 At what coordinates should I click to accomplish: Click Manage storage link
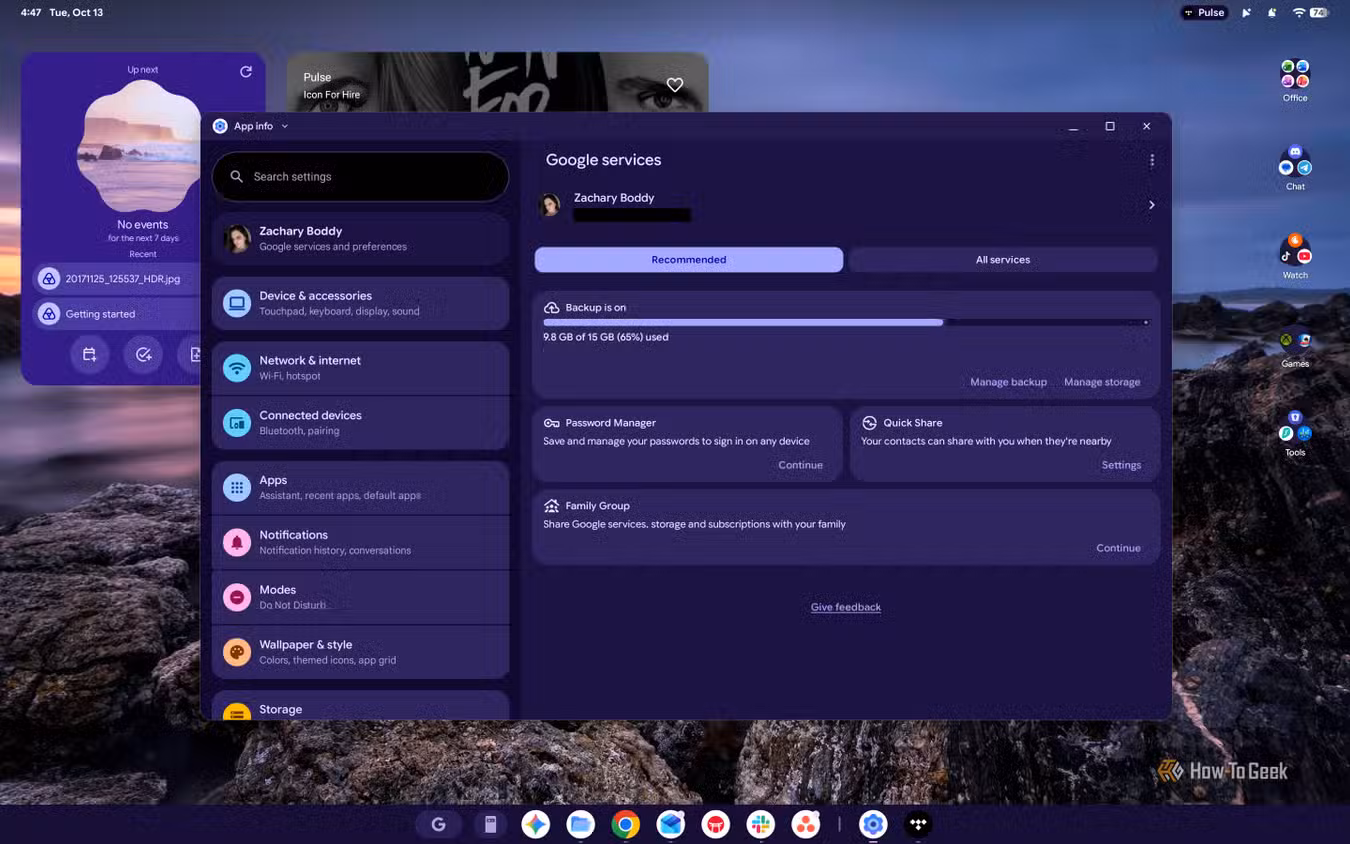tap(1102, 382)
